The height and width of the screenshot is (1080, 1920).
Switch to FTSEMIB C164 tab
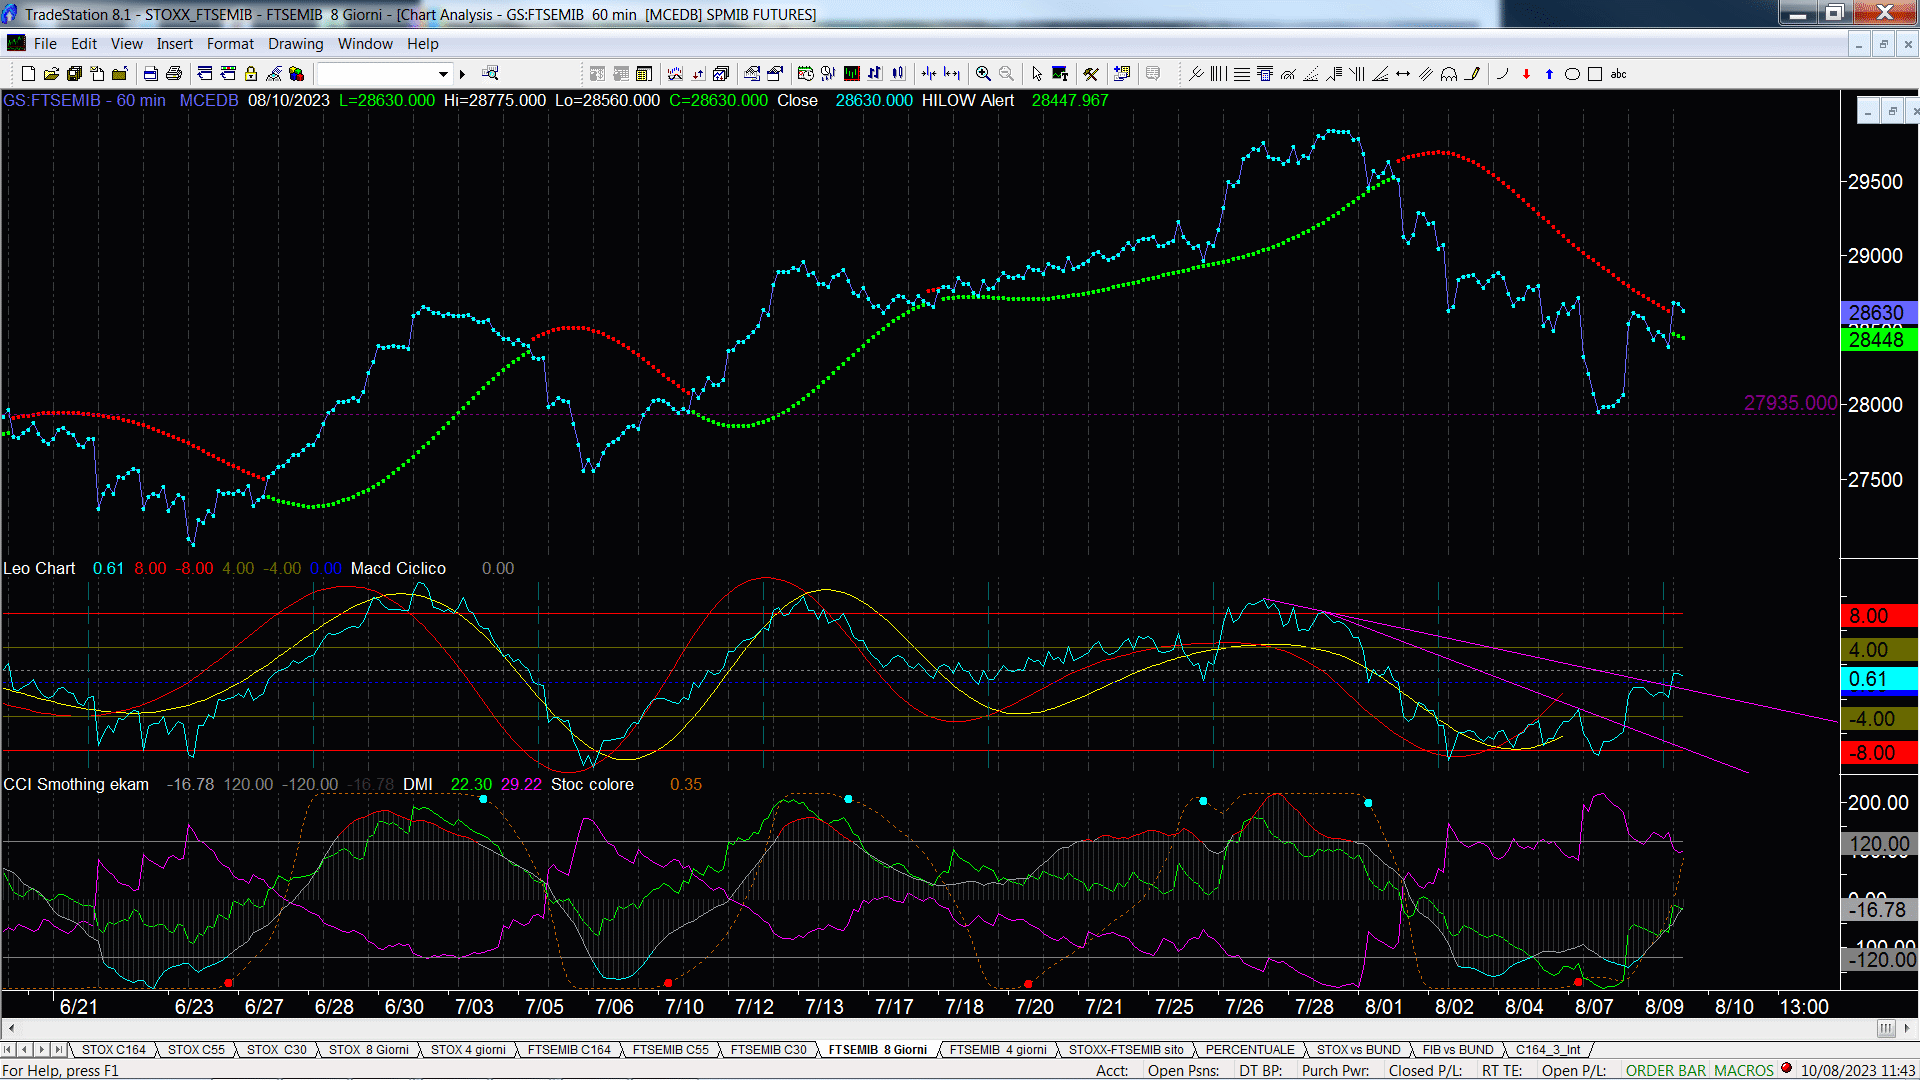coord(569,1049)
